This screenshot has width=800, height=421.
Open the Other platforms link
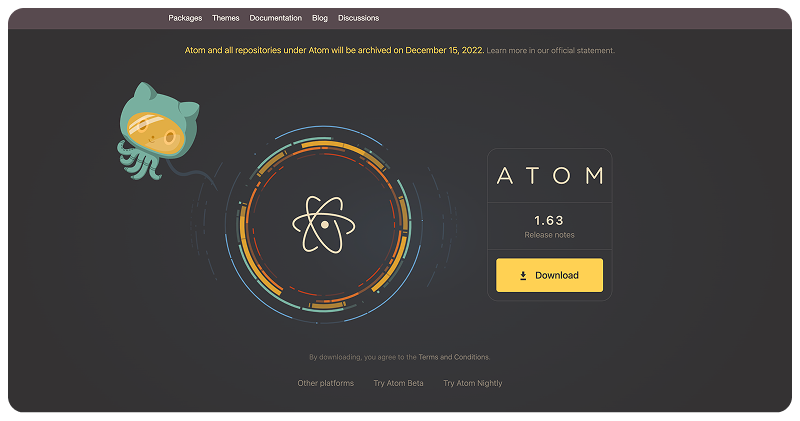click(x=326, y=383)
